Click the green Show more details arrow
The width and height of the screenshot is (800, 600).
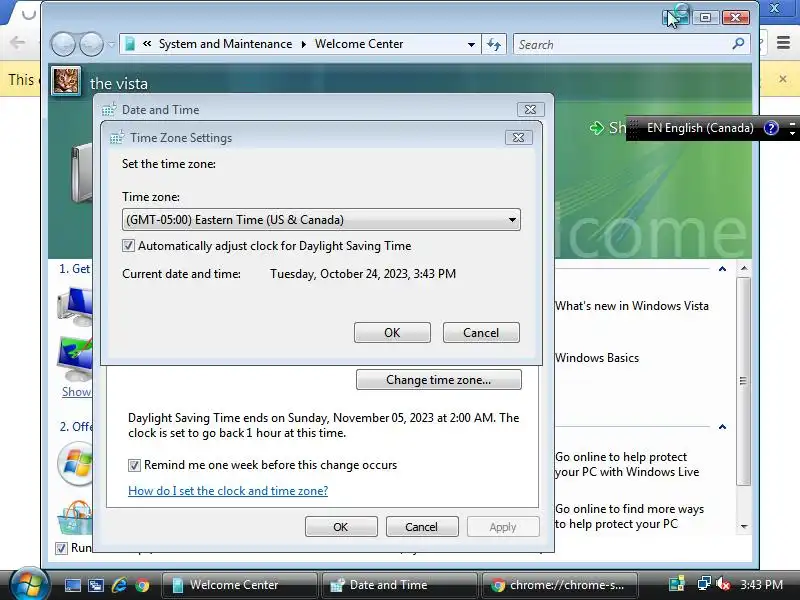597,128
